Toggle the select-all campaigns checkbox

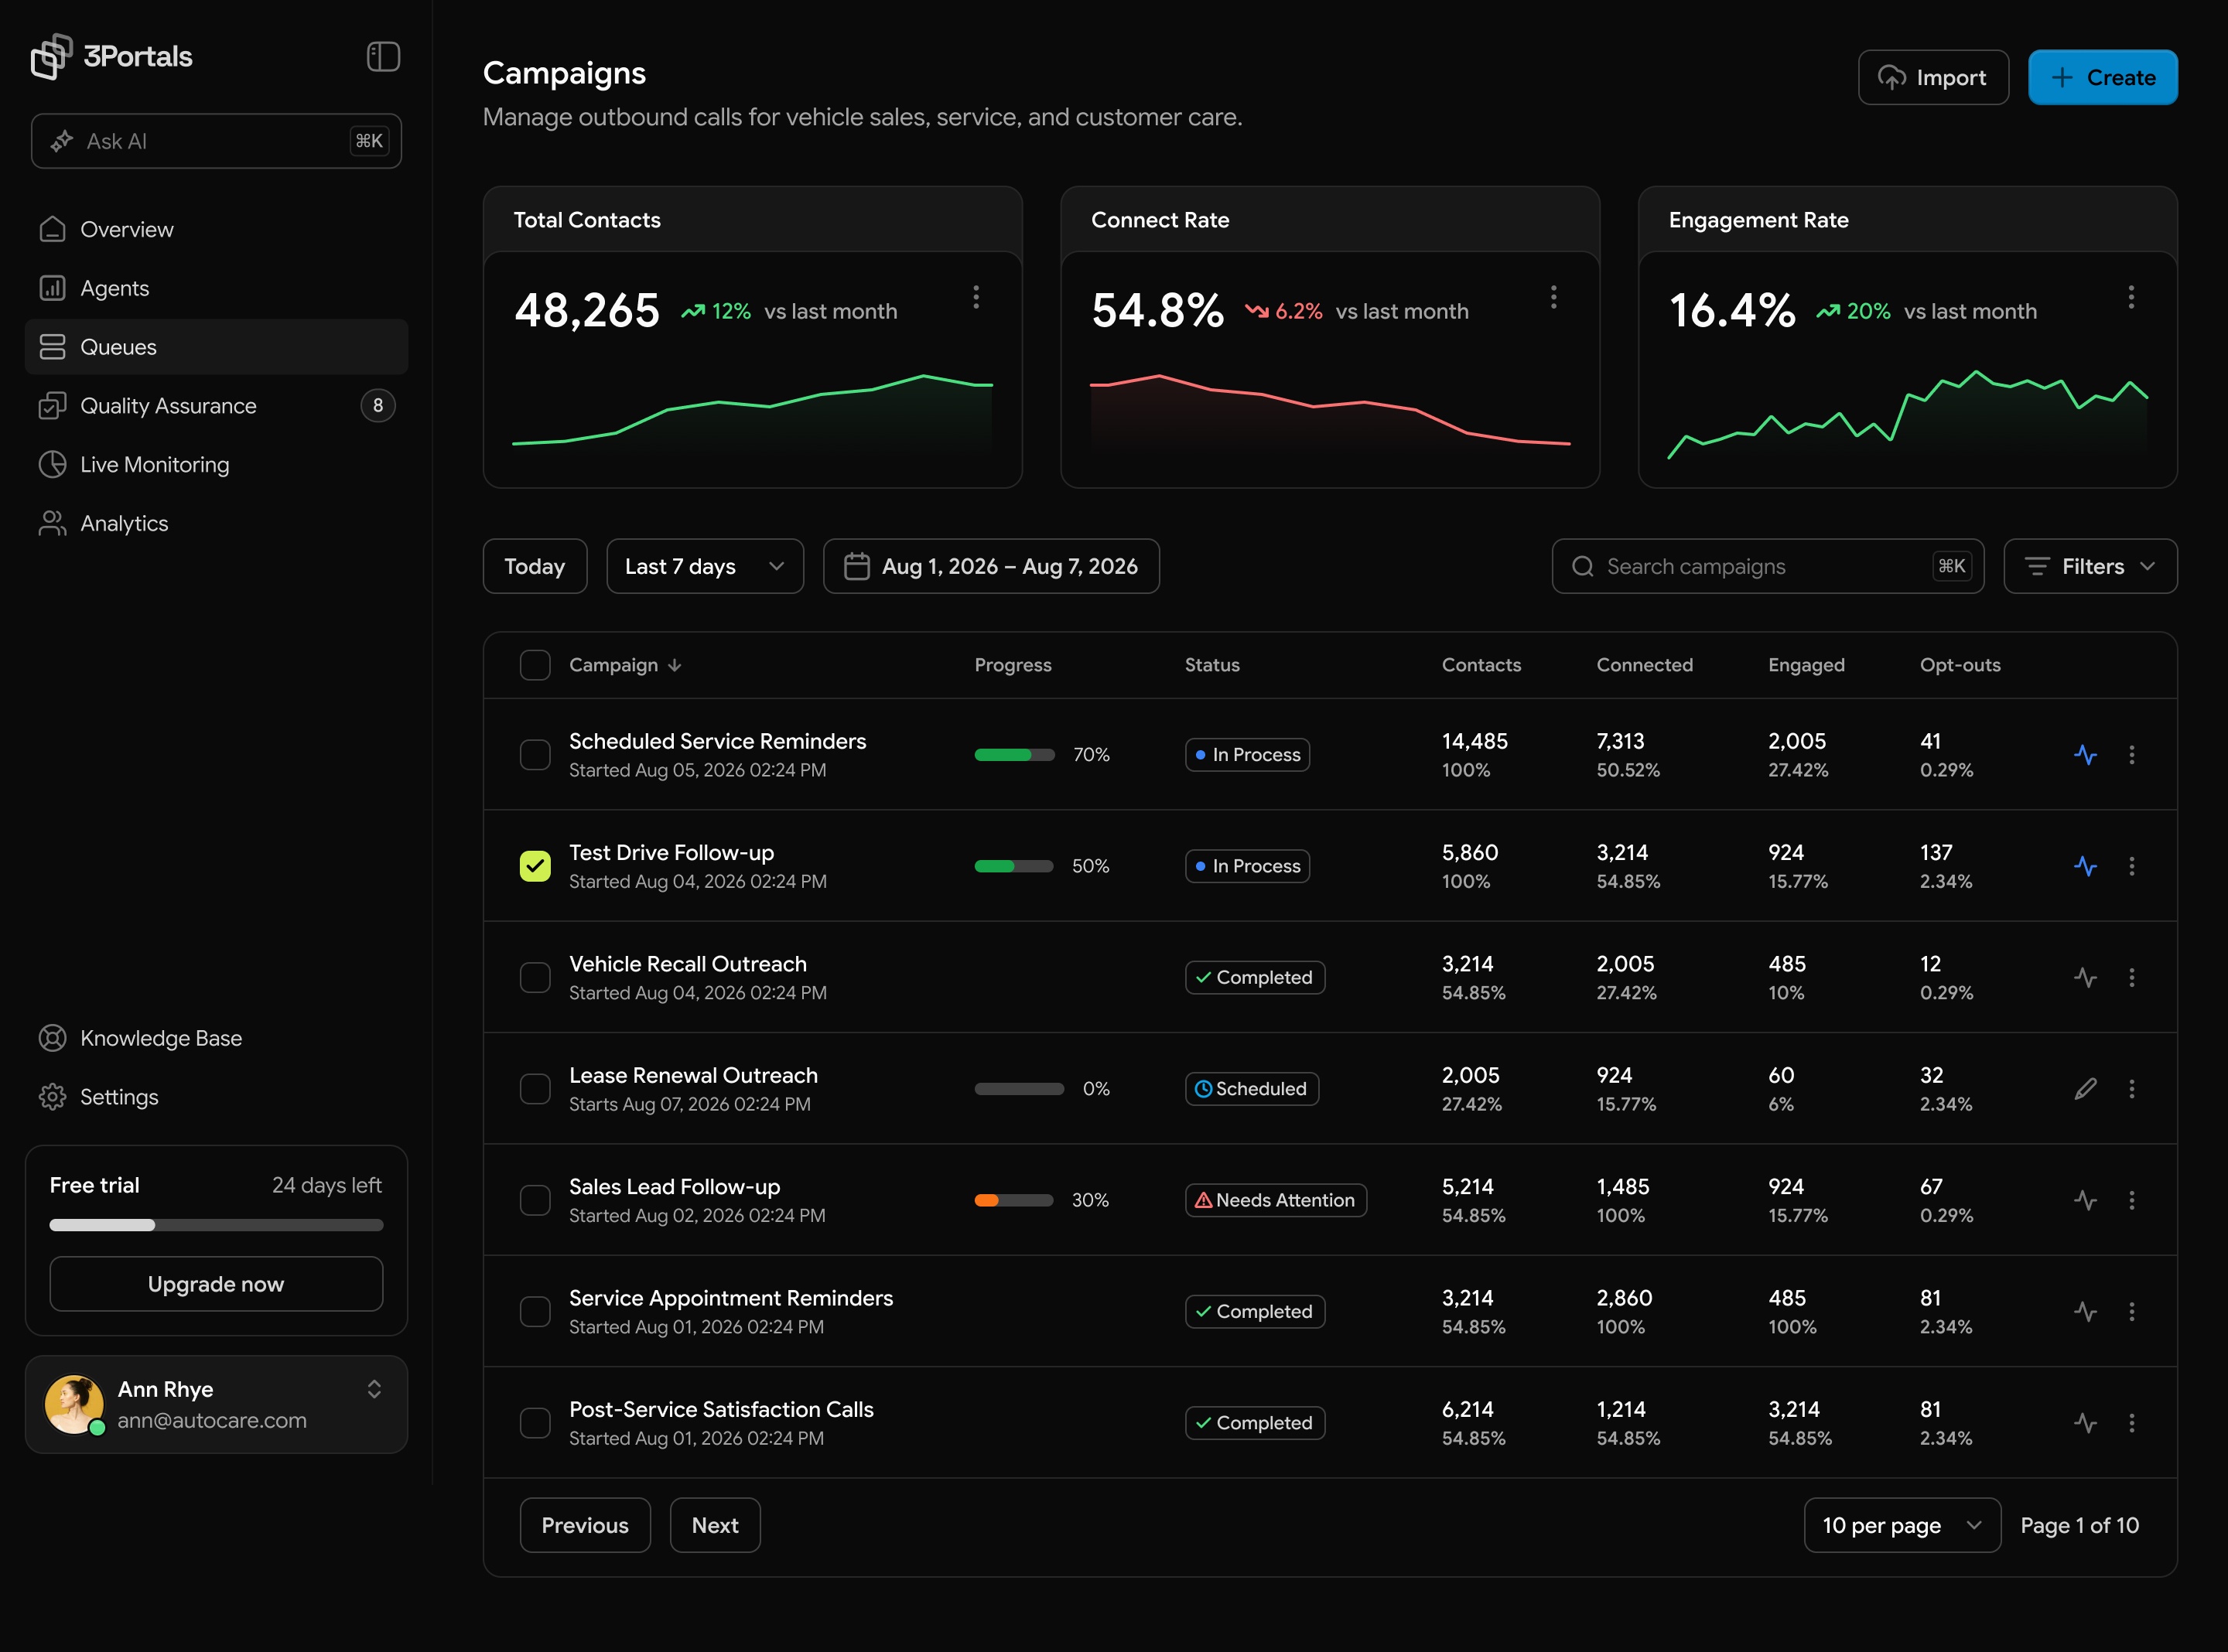[x=535, y=666]
